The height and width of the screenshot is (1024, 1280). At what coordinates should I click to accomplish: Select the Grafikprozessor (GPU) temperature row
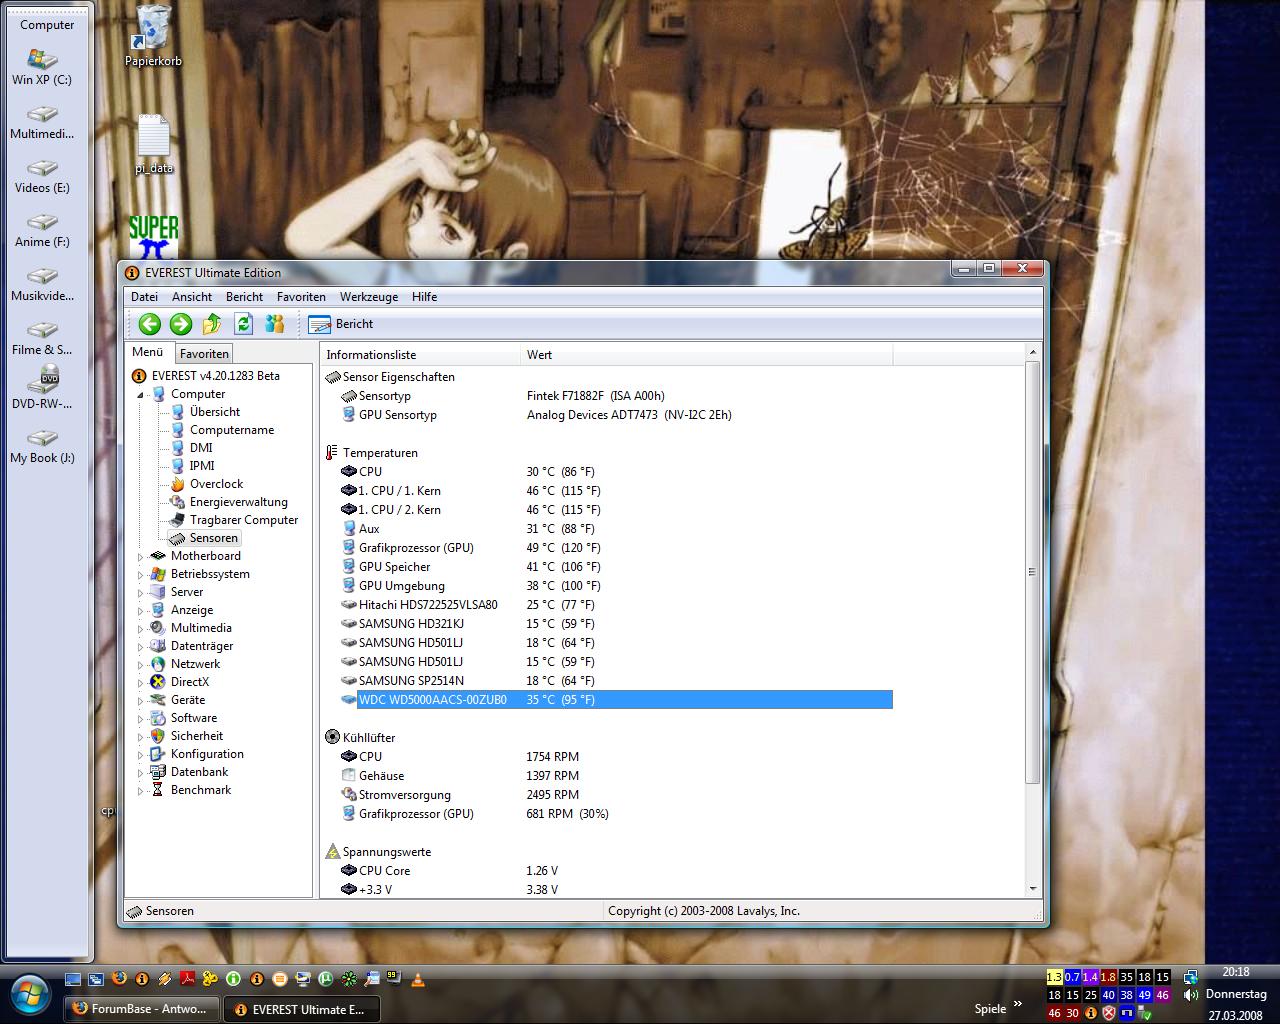(x=616, y=548)
